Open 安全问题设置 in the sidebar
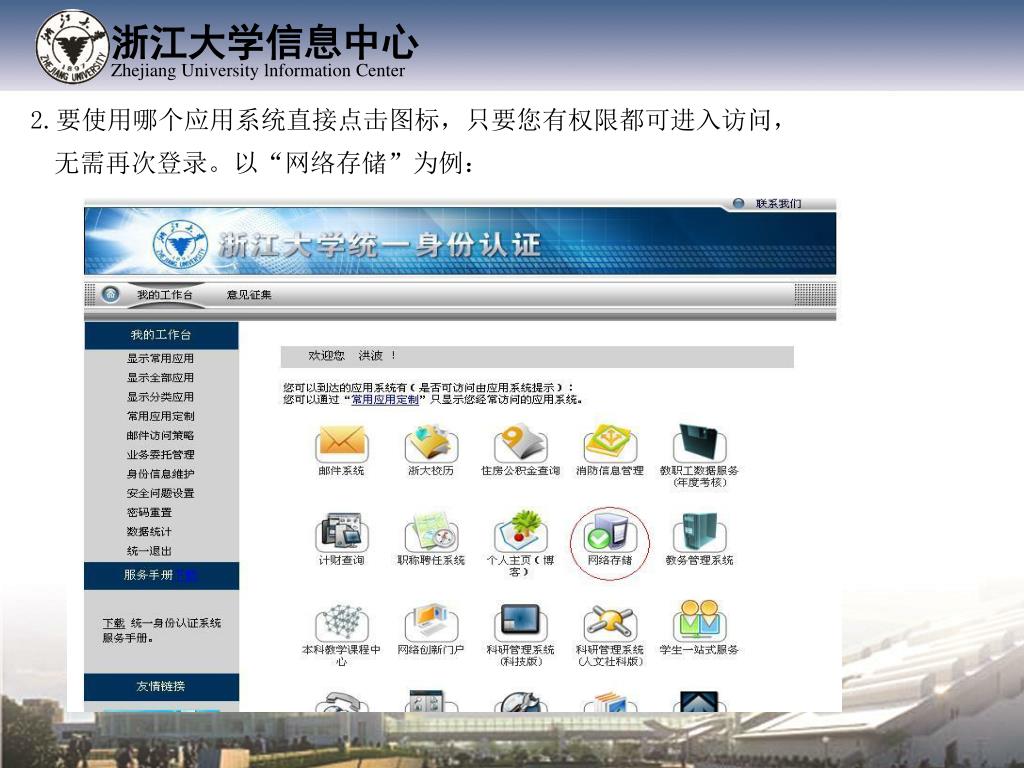1024x768 pixels. (161, 493)
